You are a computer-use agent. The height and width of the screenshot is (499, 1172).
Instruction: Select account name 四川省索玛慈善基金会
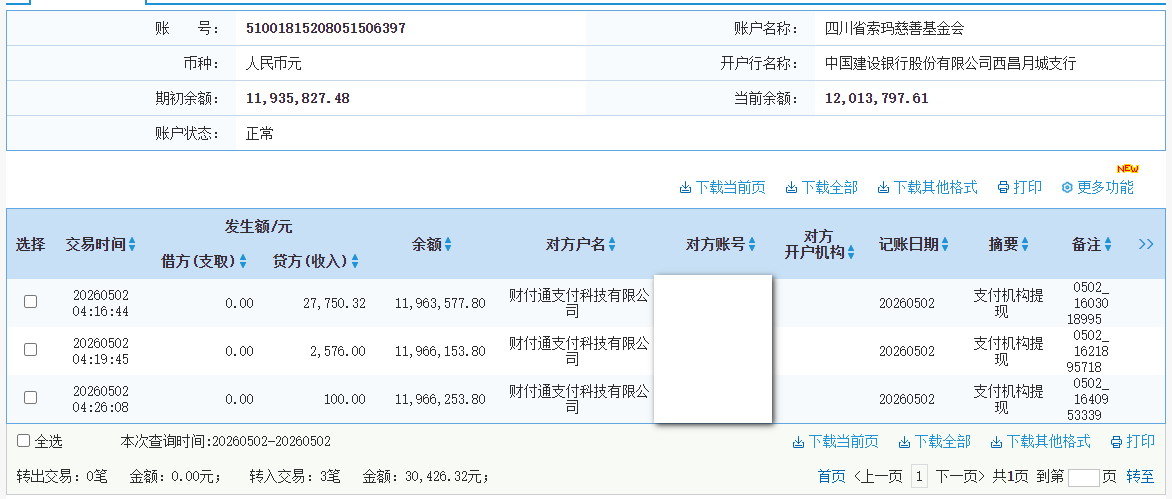895,29
